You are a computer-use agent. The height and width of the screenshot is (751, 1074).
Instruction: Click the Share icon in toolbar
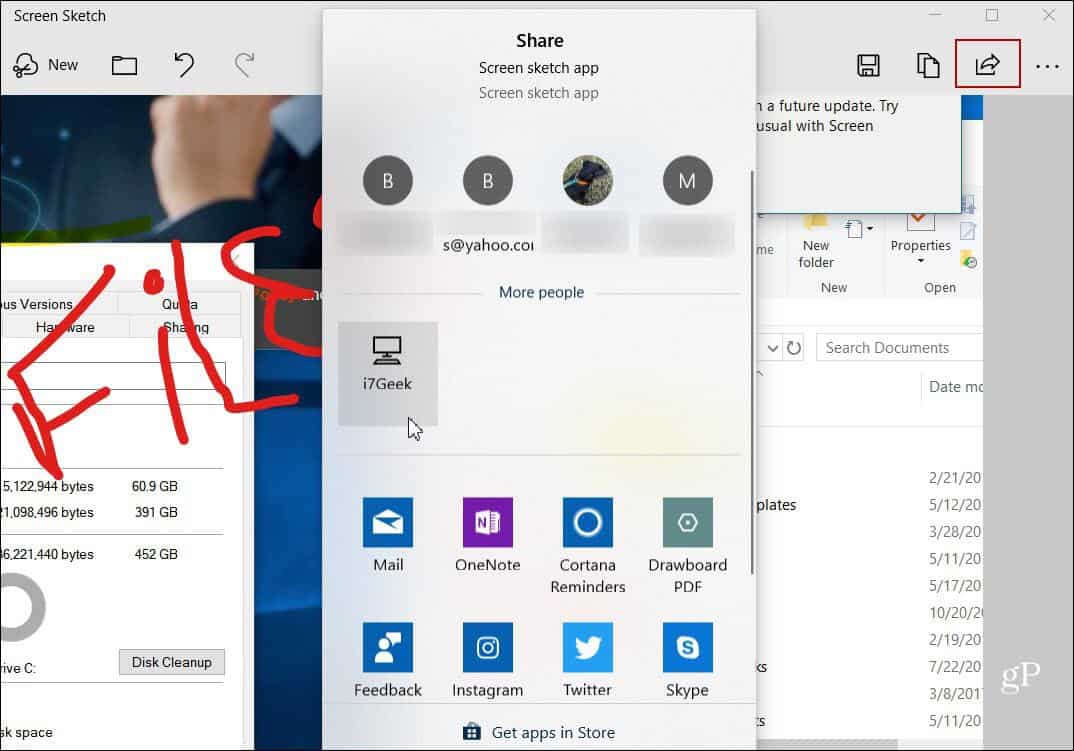(987, 64)
